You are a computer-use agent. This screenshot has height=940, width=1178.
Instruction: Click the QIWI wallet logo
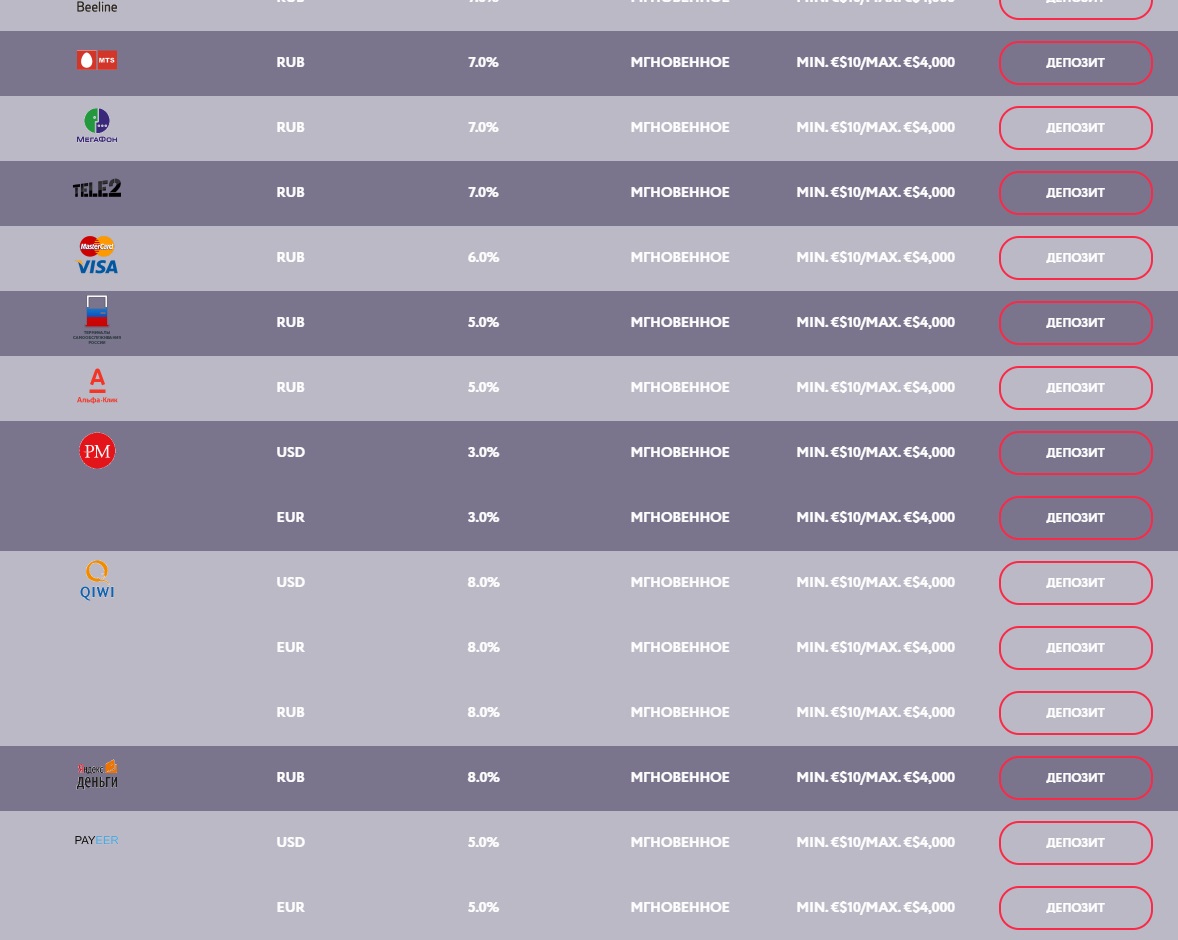coord(97,579)
